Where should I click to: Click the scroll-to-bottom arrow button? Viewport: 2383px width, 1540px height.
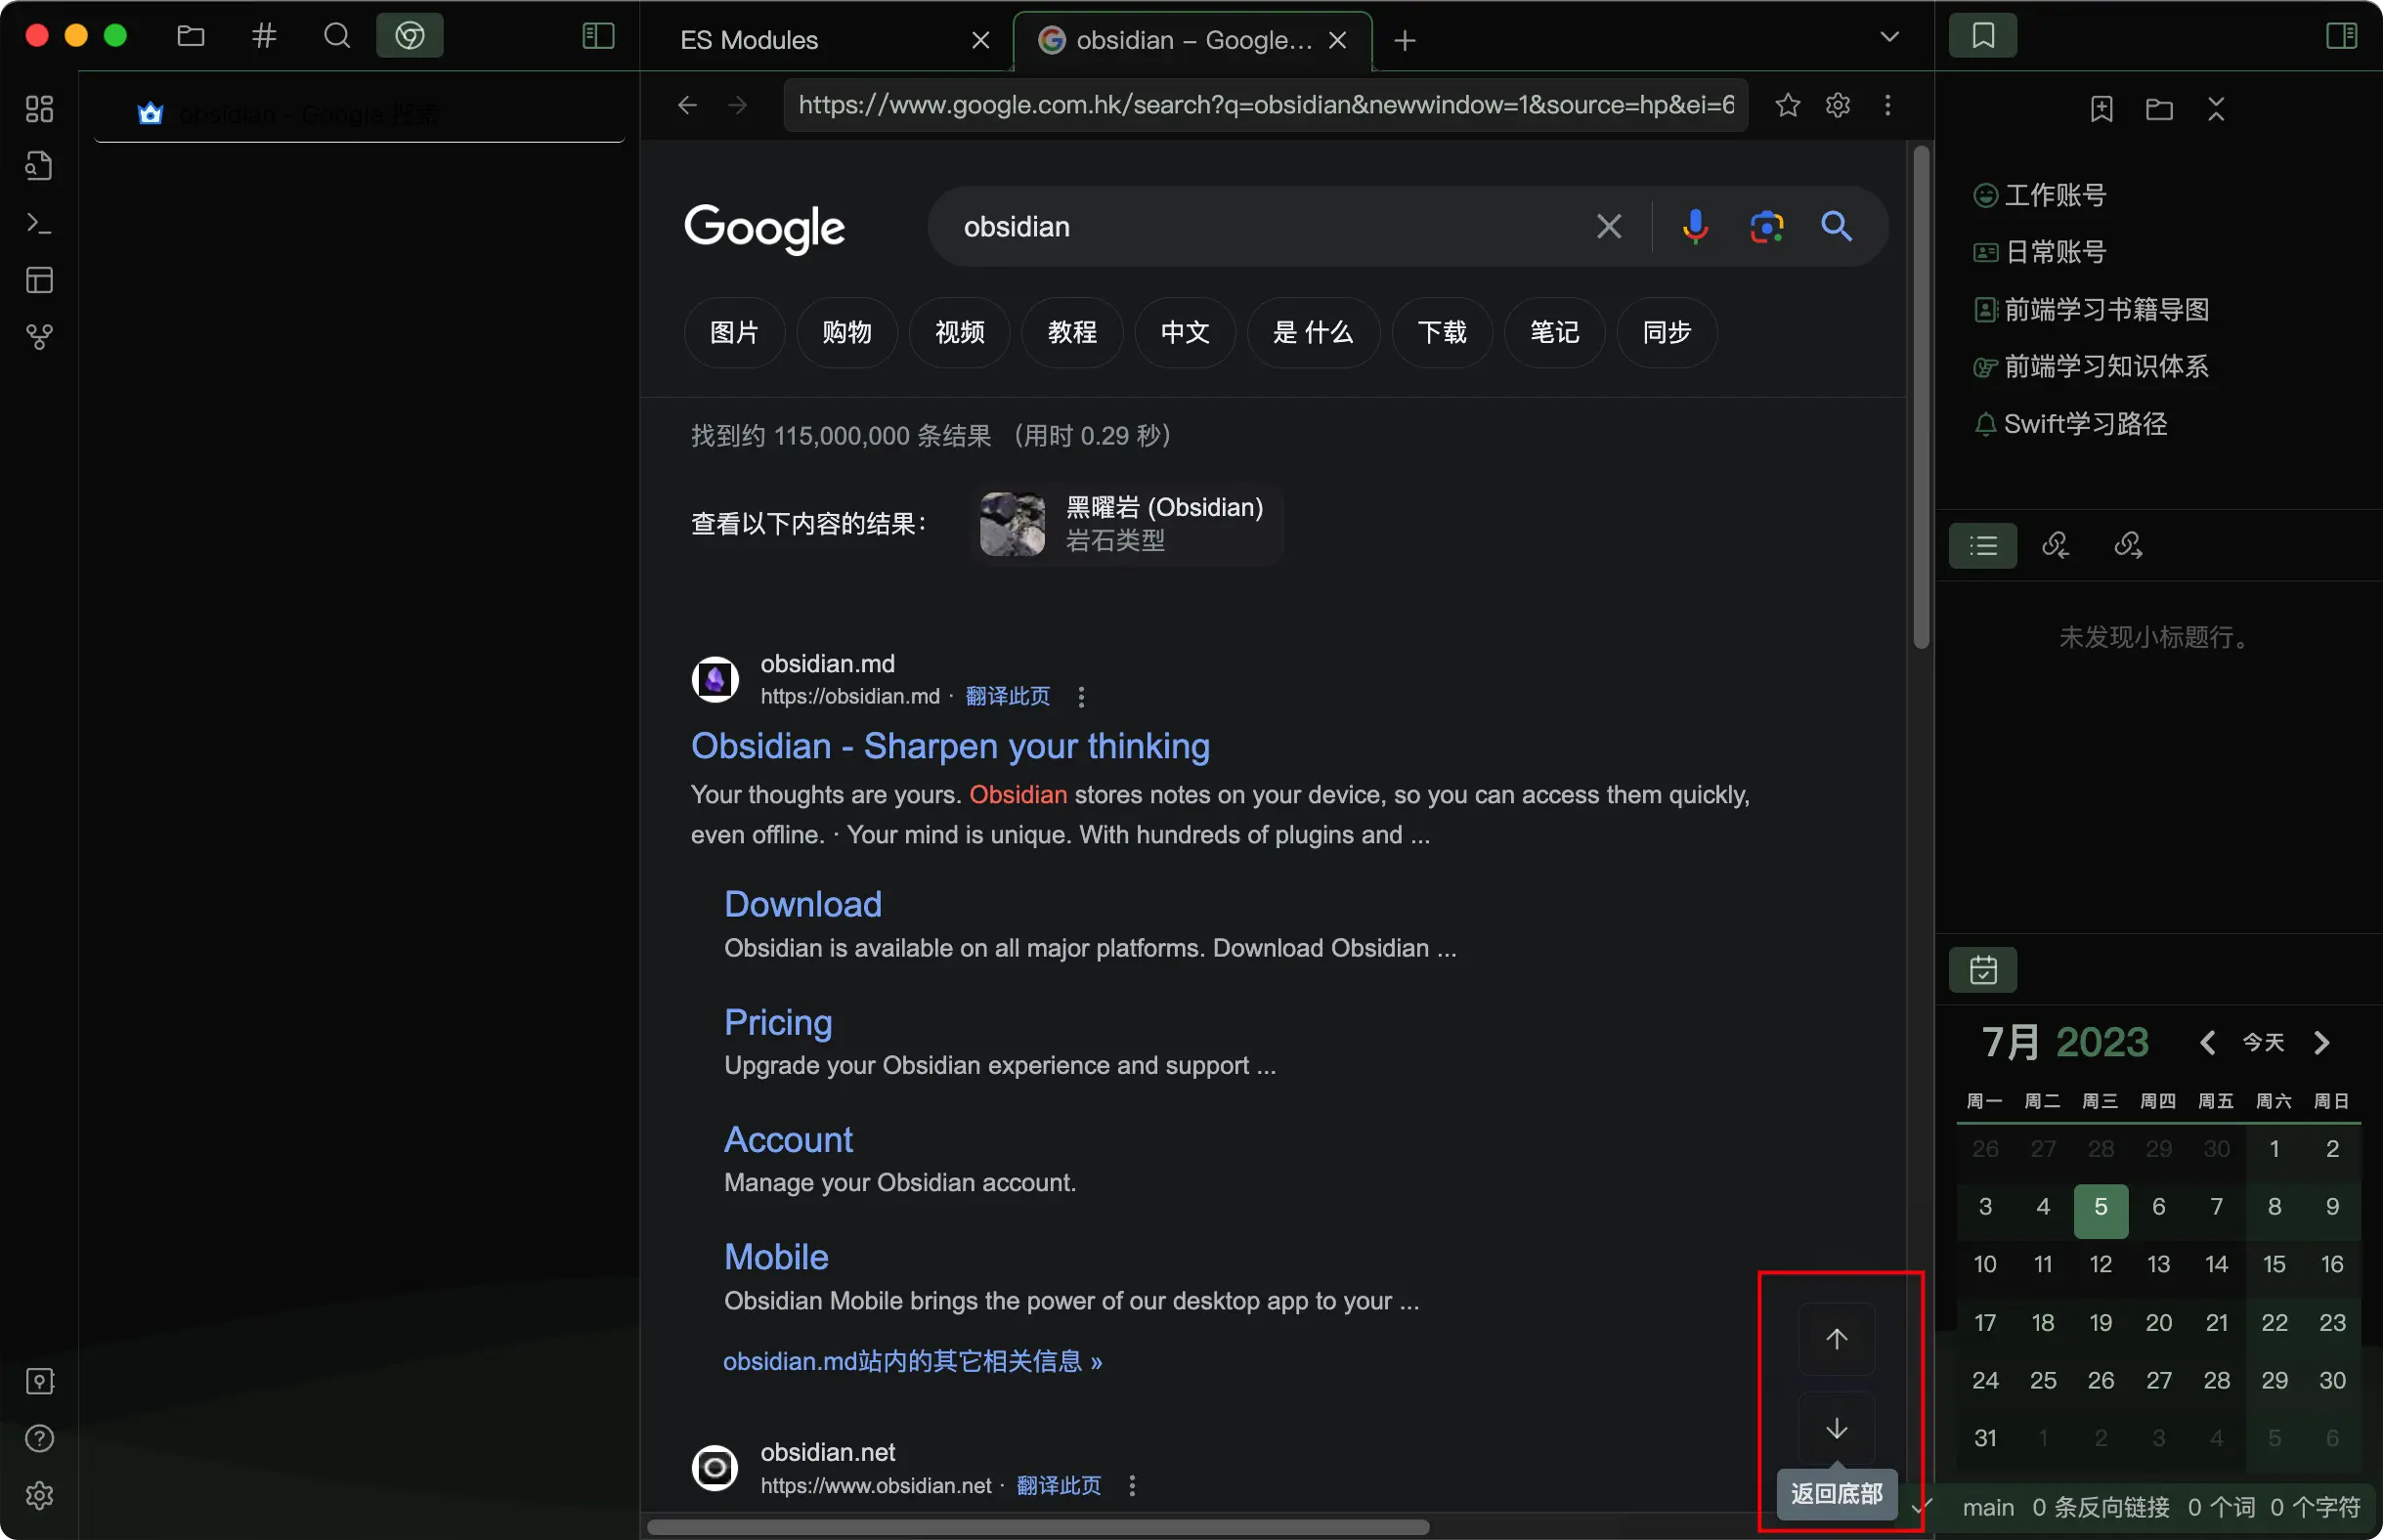(x=1836, y=1427)
